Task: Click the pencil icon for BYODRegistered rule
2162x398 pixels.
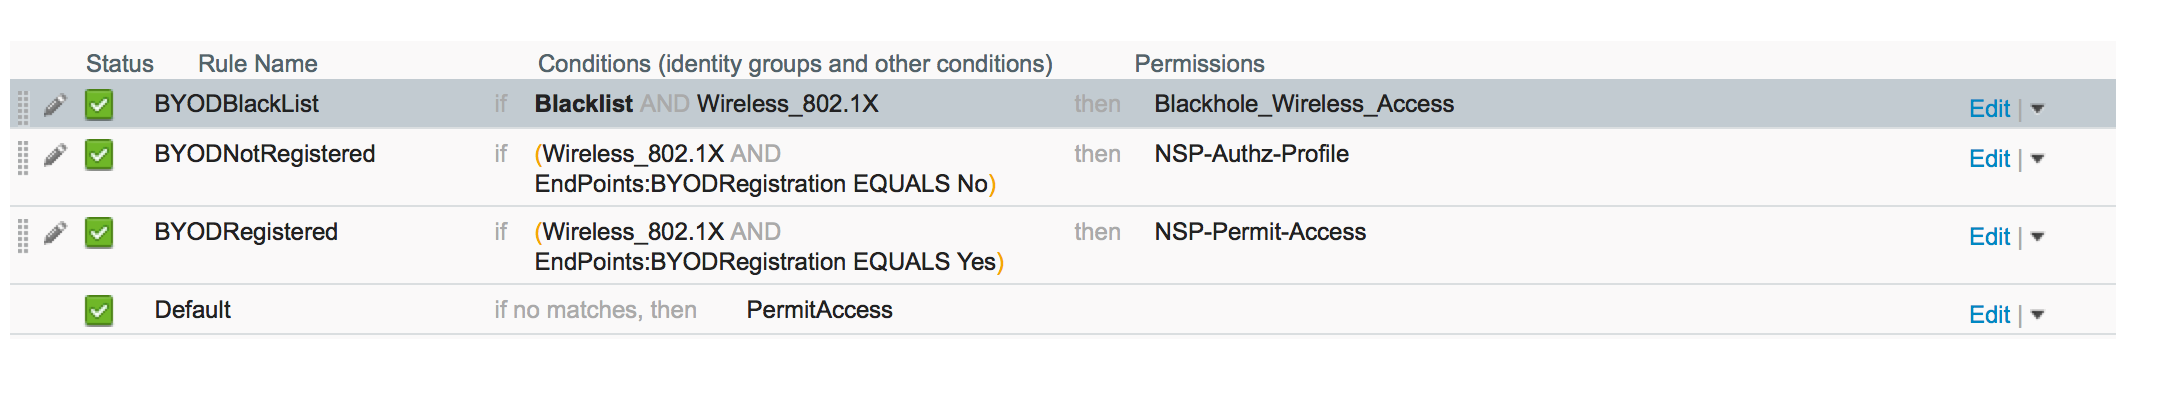Action: click(55, 232)
